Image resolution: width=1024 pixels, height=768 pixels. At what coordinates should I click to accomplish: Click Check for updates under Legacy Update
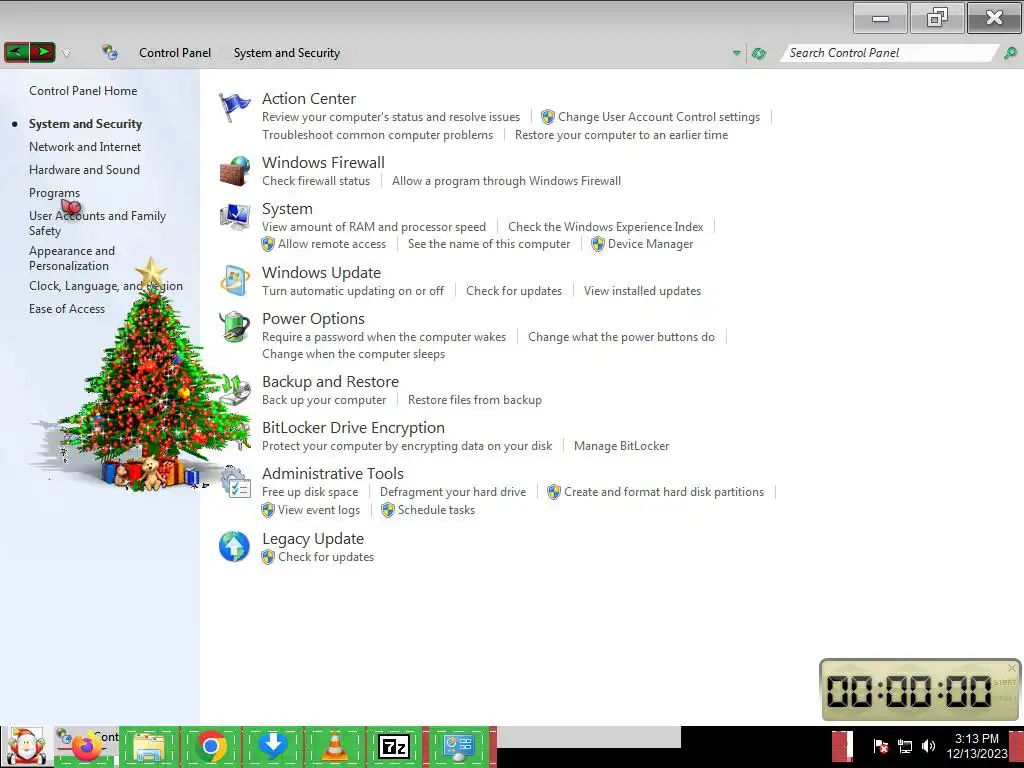point(326,557)
